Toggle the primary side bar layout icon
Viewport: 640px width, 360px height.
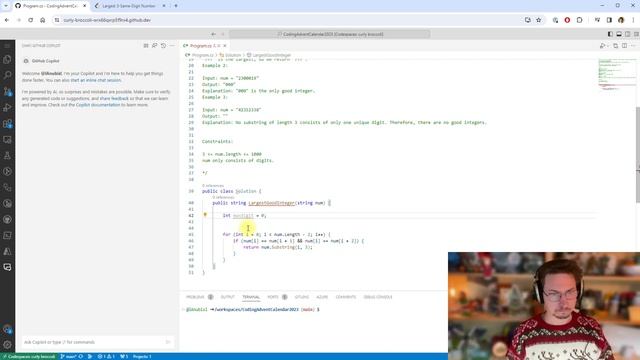point(610,34)
